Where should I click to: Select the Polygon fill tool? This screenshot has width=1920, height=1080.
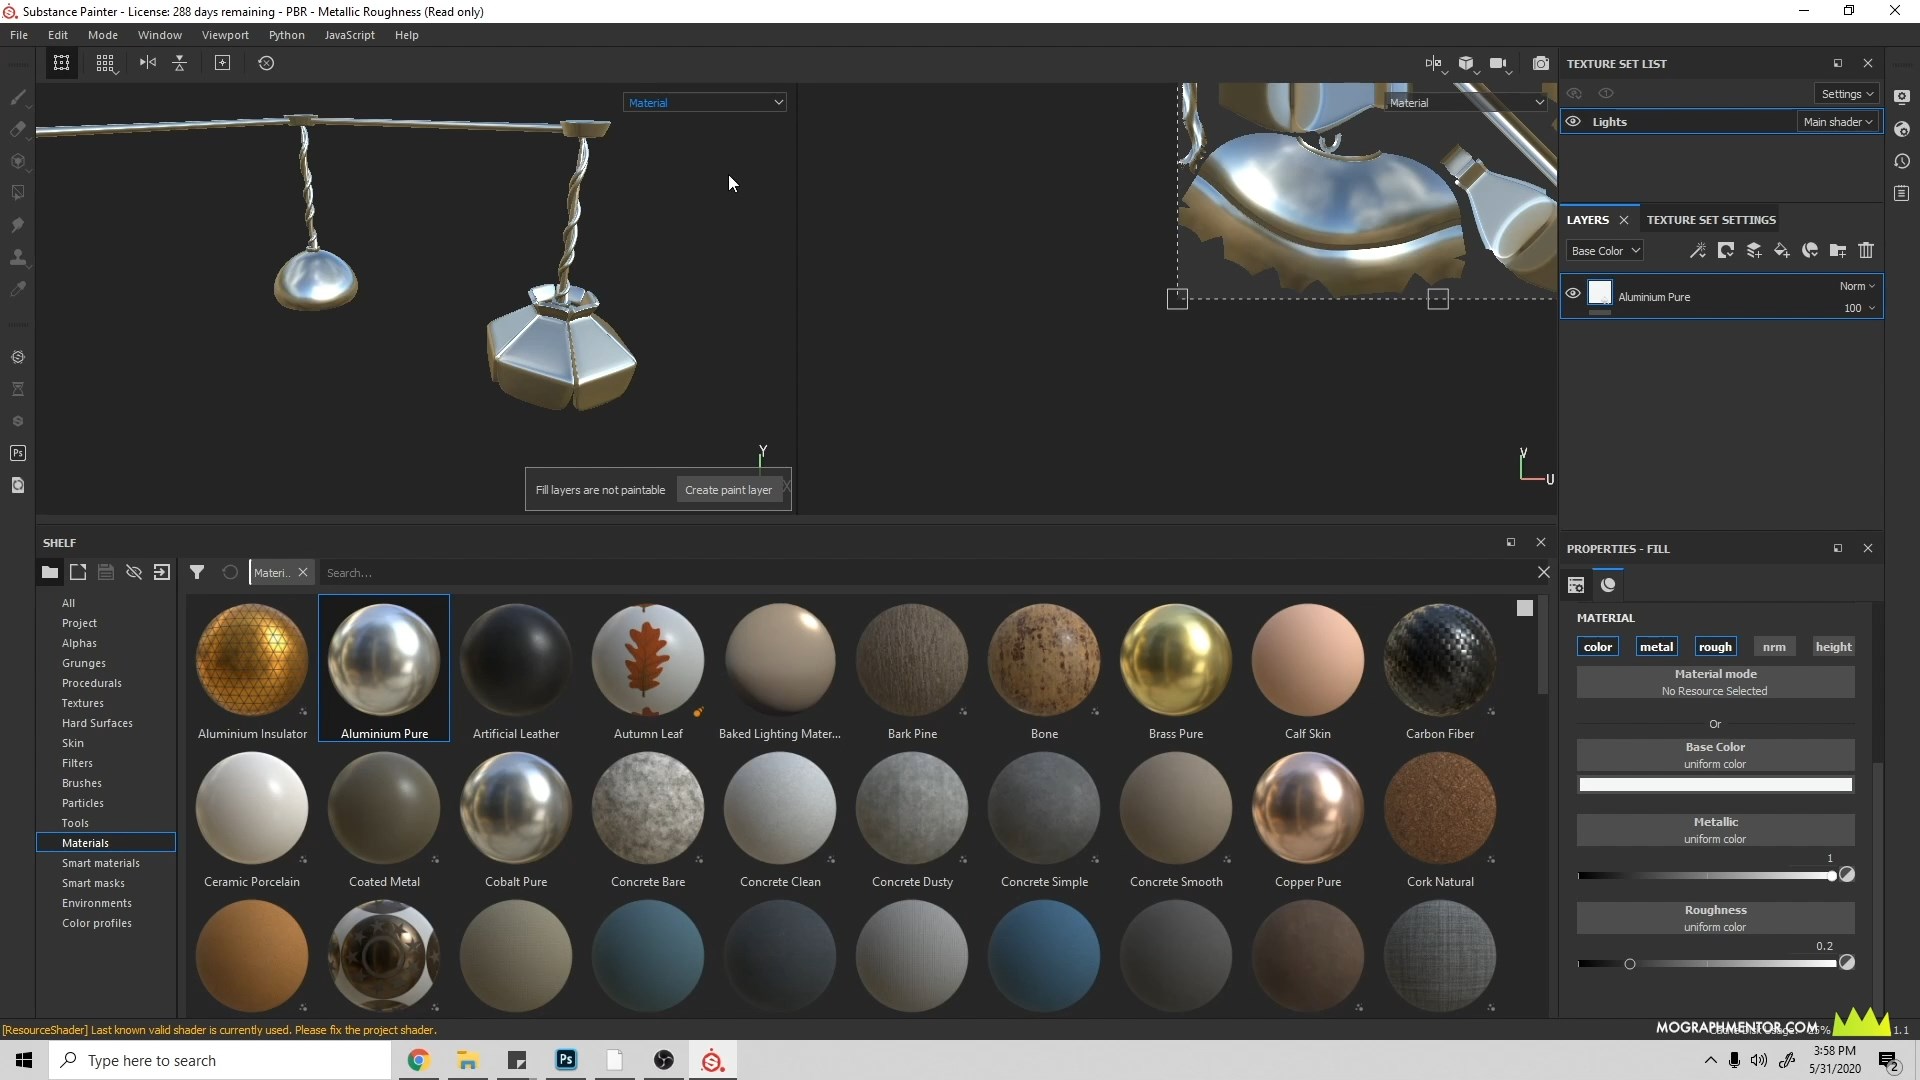[x=17, y=193]
